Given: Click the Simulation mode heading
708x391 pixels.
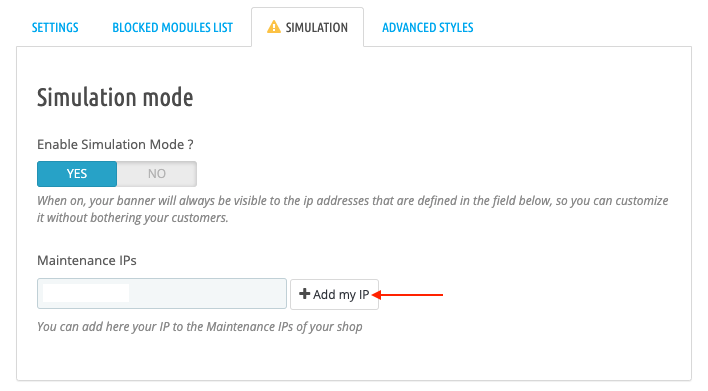Looking at the screenshot, I should [115, 98].
